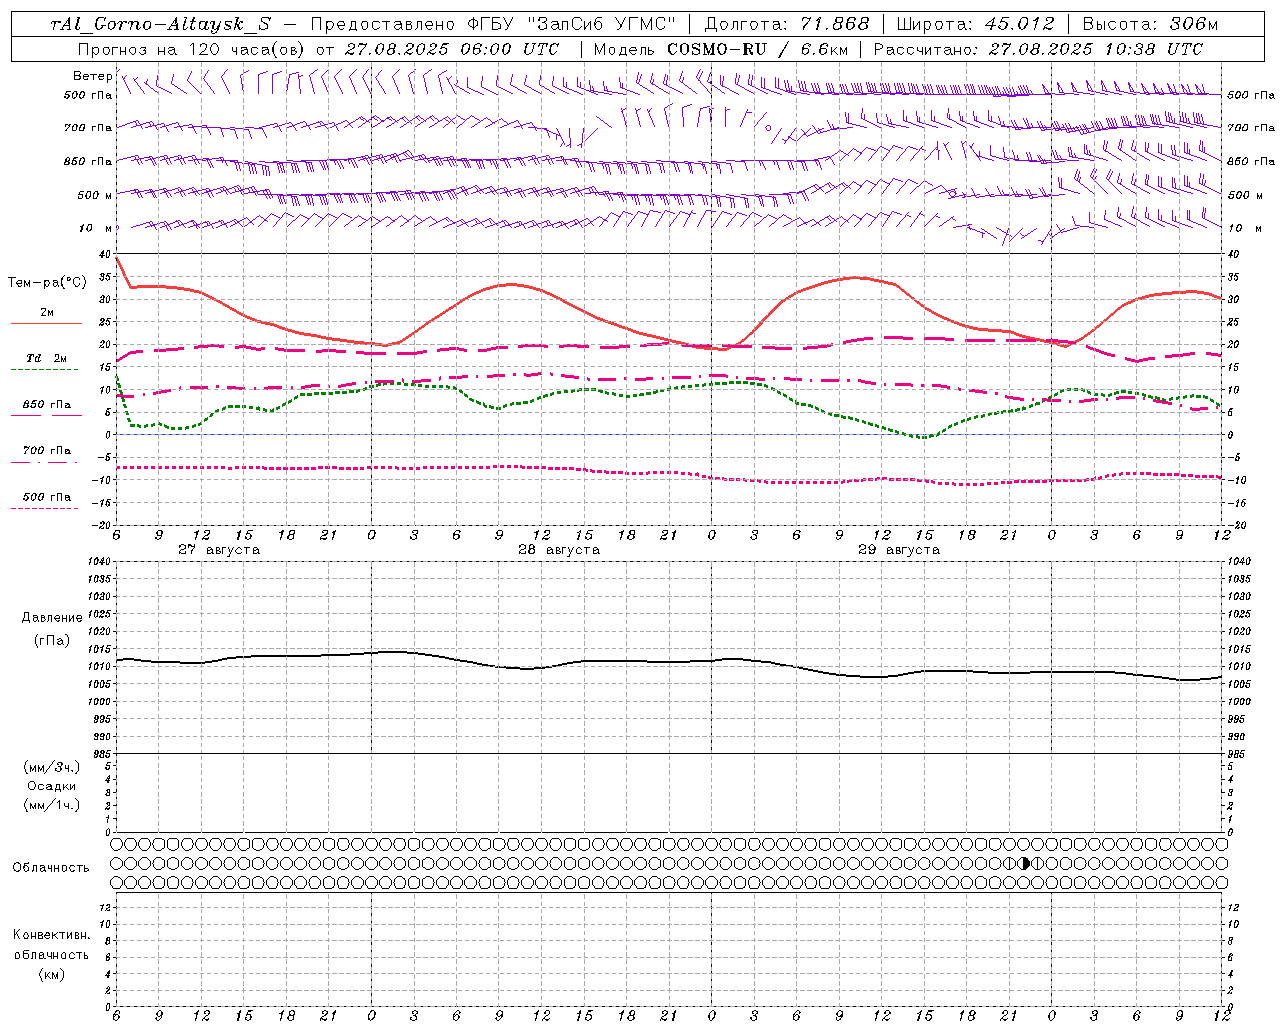This screenshot has width=1280, height=1024.
Task: Click the Ветер panel label
Action: [93, 76]
